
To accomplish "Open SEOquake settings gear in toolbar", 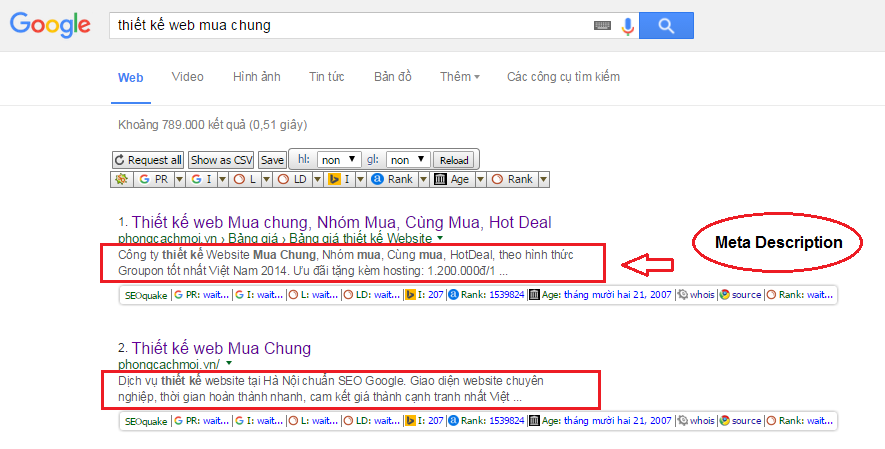I will pos(121,179).
